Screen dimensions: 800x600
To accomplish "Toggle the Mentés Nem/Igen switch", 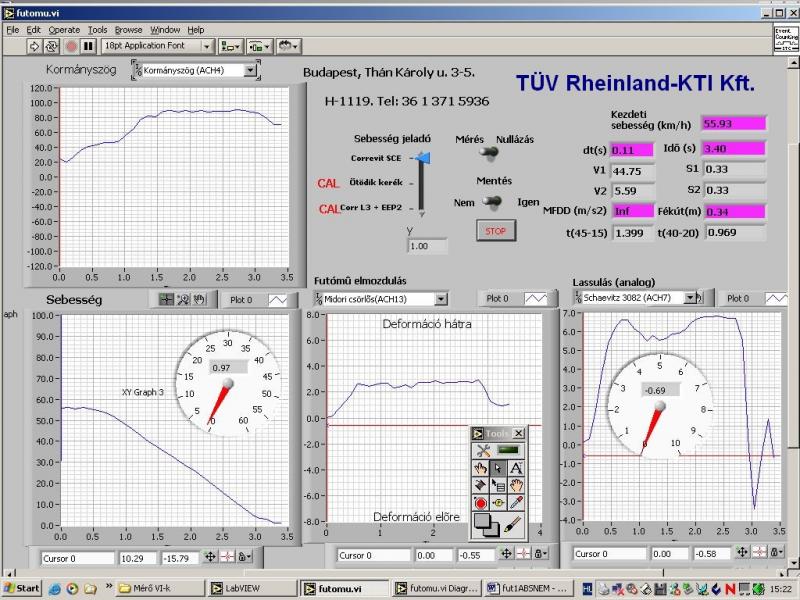I will (x=492, y=203).
